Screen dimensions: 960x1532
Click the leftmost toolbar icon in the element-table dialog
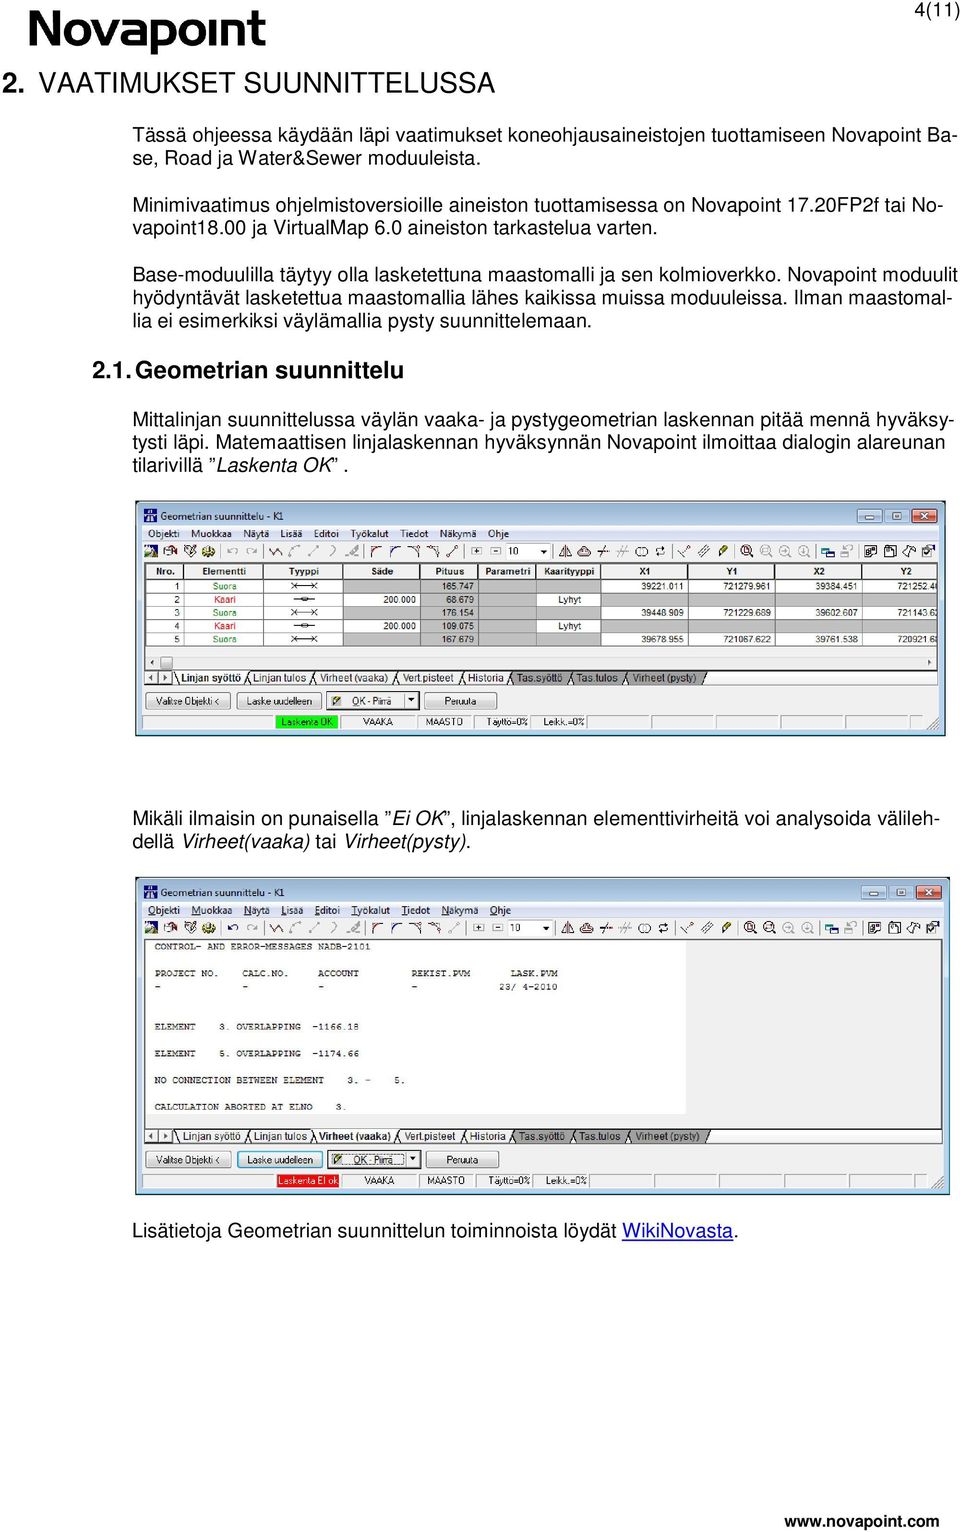[x=152, y=551]
